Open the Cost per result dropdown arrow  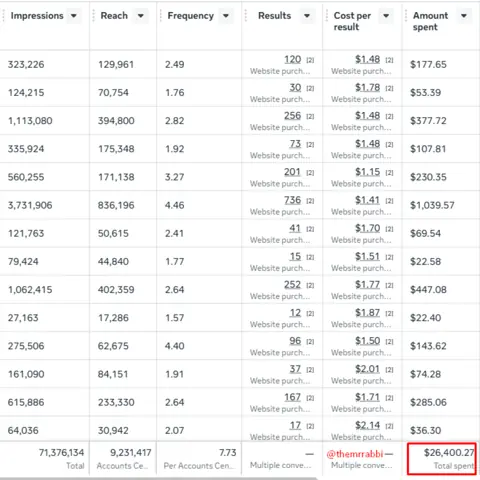point(386,16)
